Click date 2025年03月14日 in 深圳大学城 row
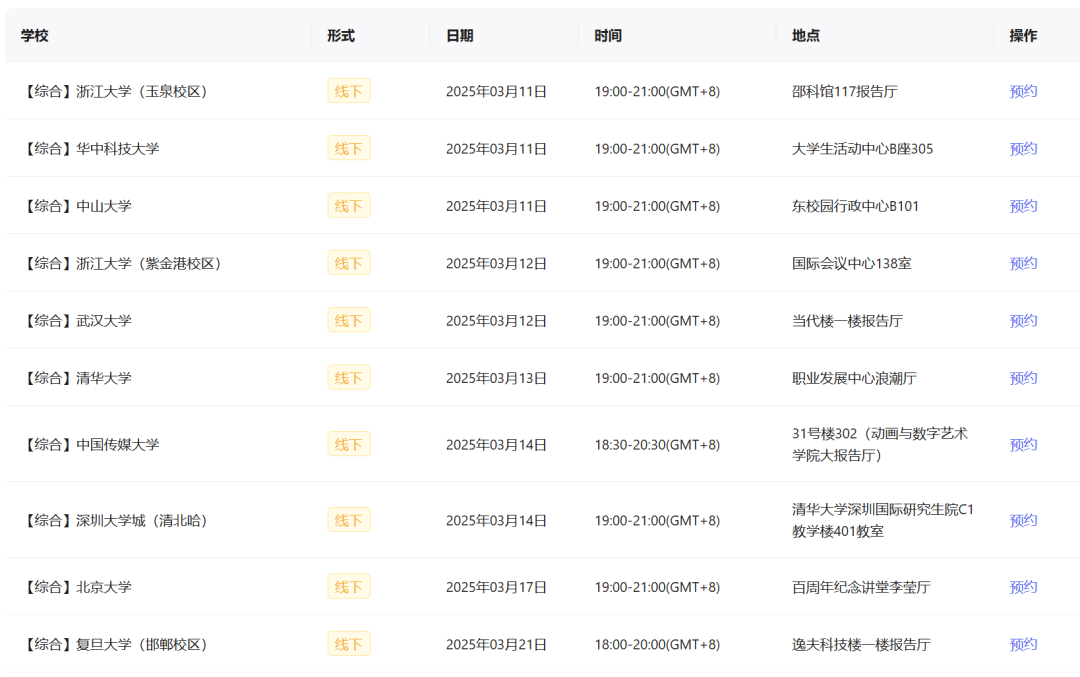The width and height of the screenshot is (1080, 677). tap(496, 520)
